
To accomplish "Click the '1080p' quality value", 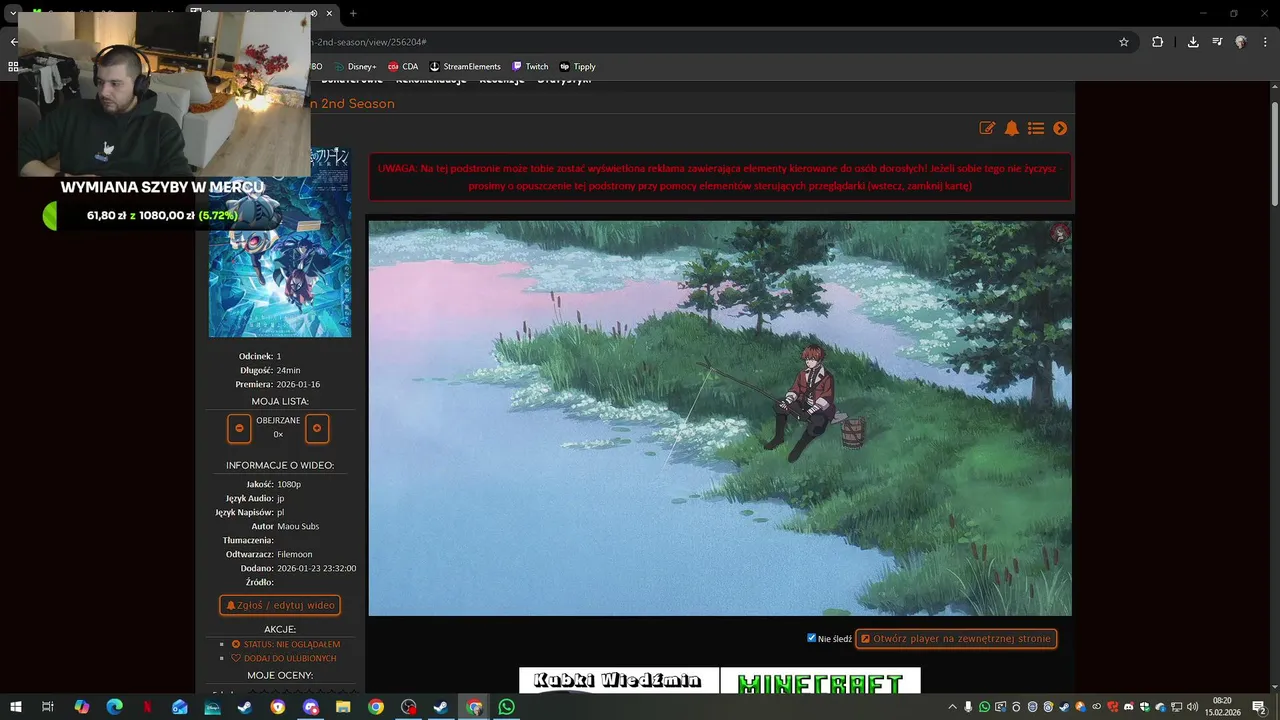I will pos(289,484).
